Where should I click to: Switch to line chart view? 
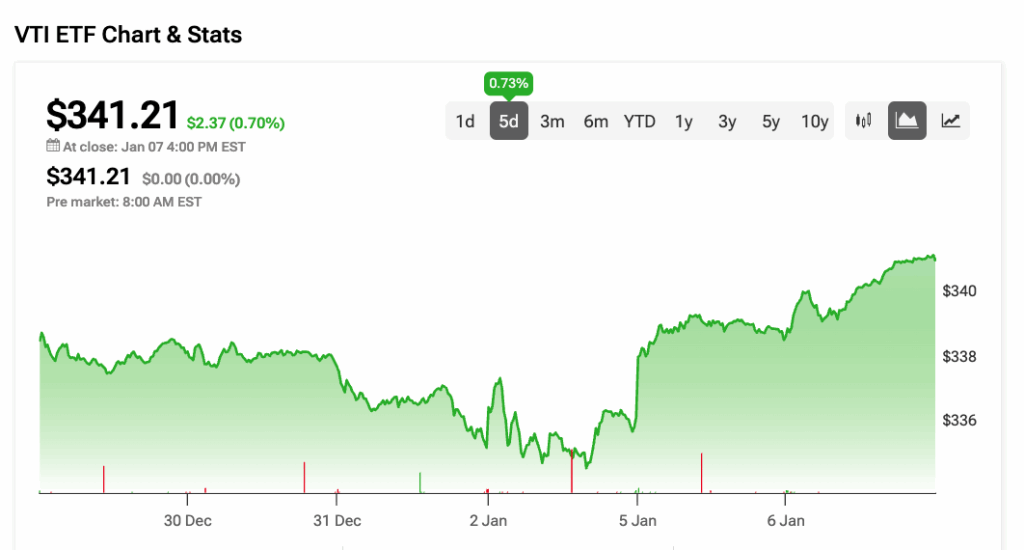(x=951, y=121)
